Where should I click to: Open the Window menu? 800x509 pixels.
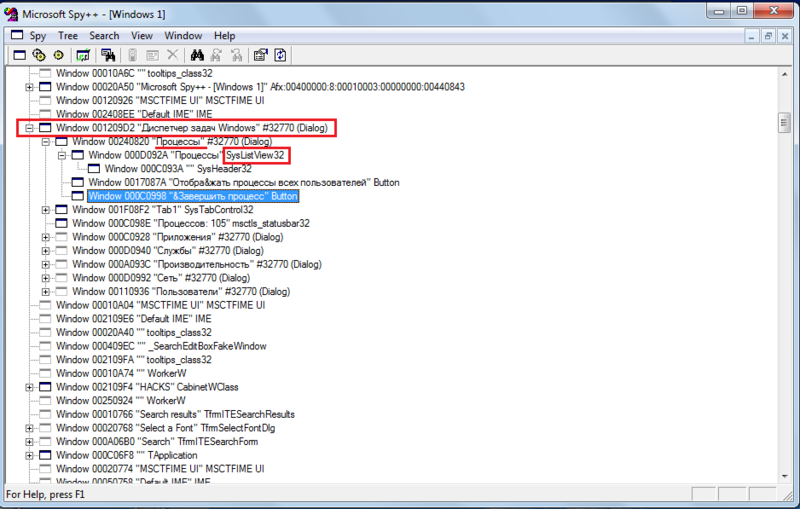pyautogui.click(x=183, y=36)
